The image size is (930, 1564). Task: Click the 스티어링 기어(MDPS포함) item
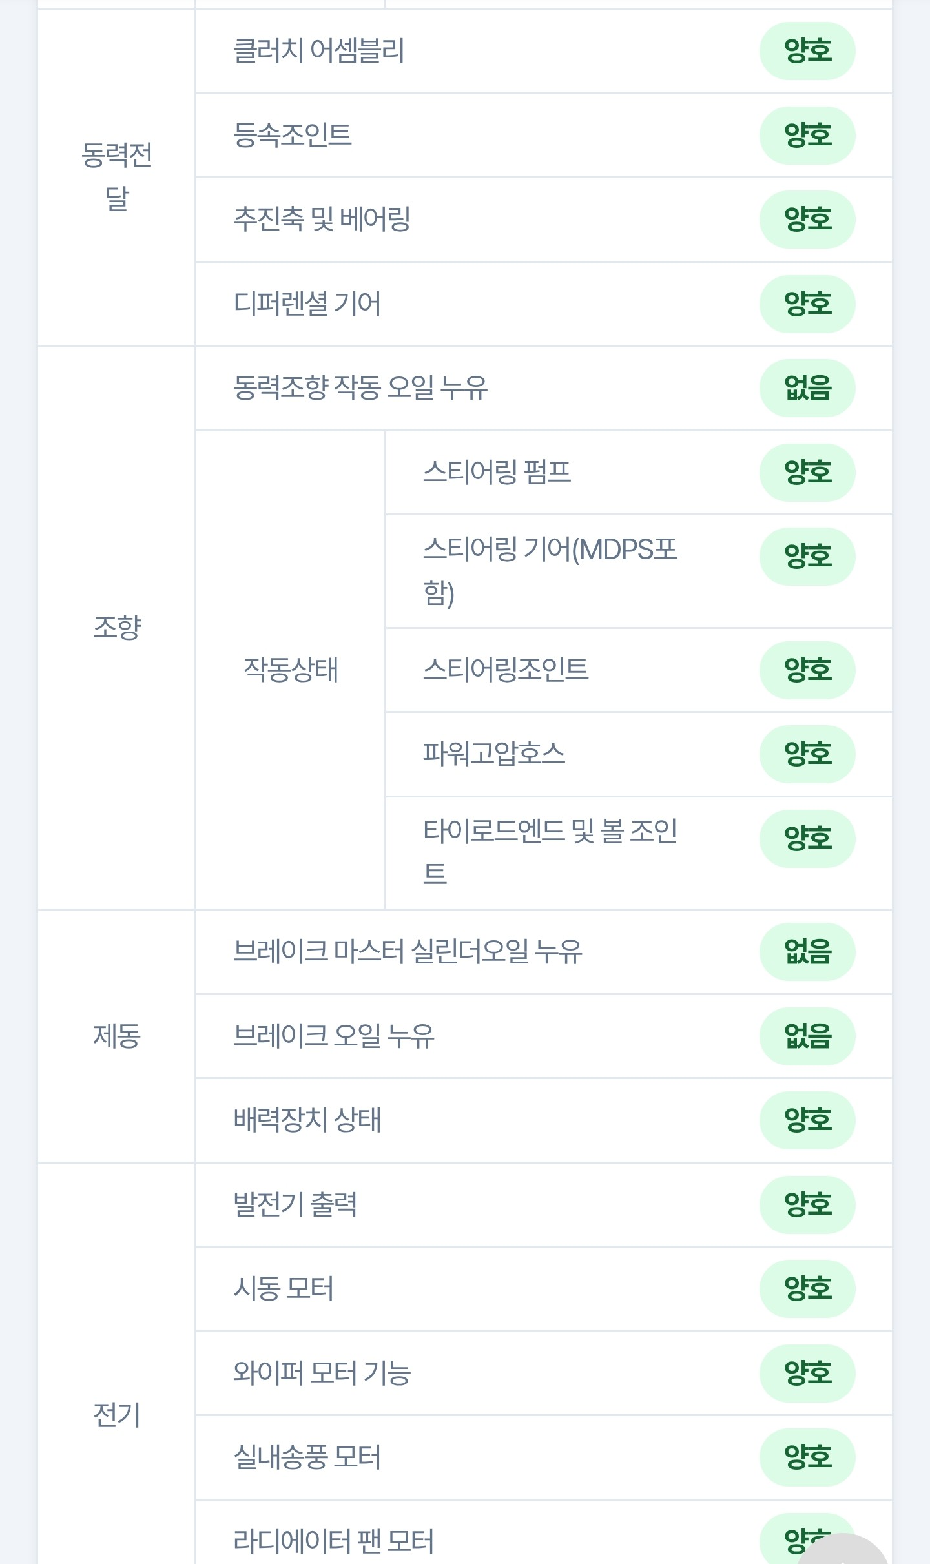tap(550, 571)
